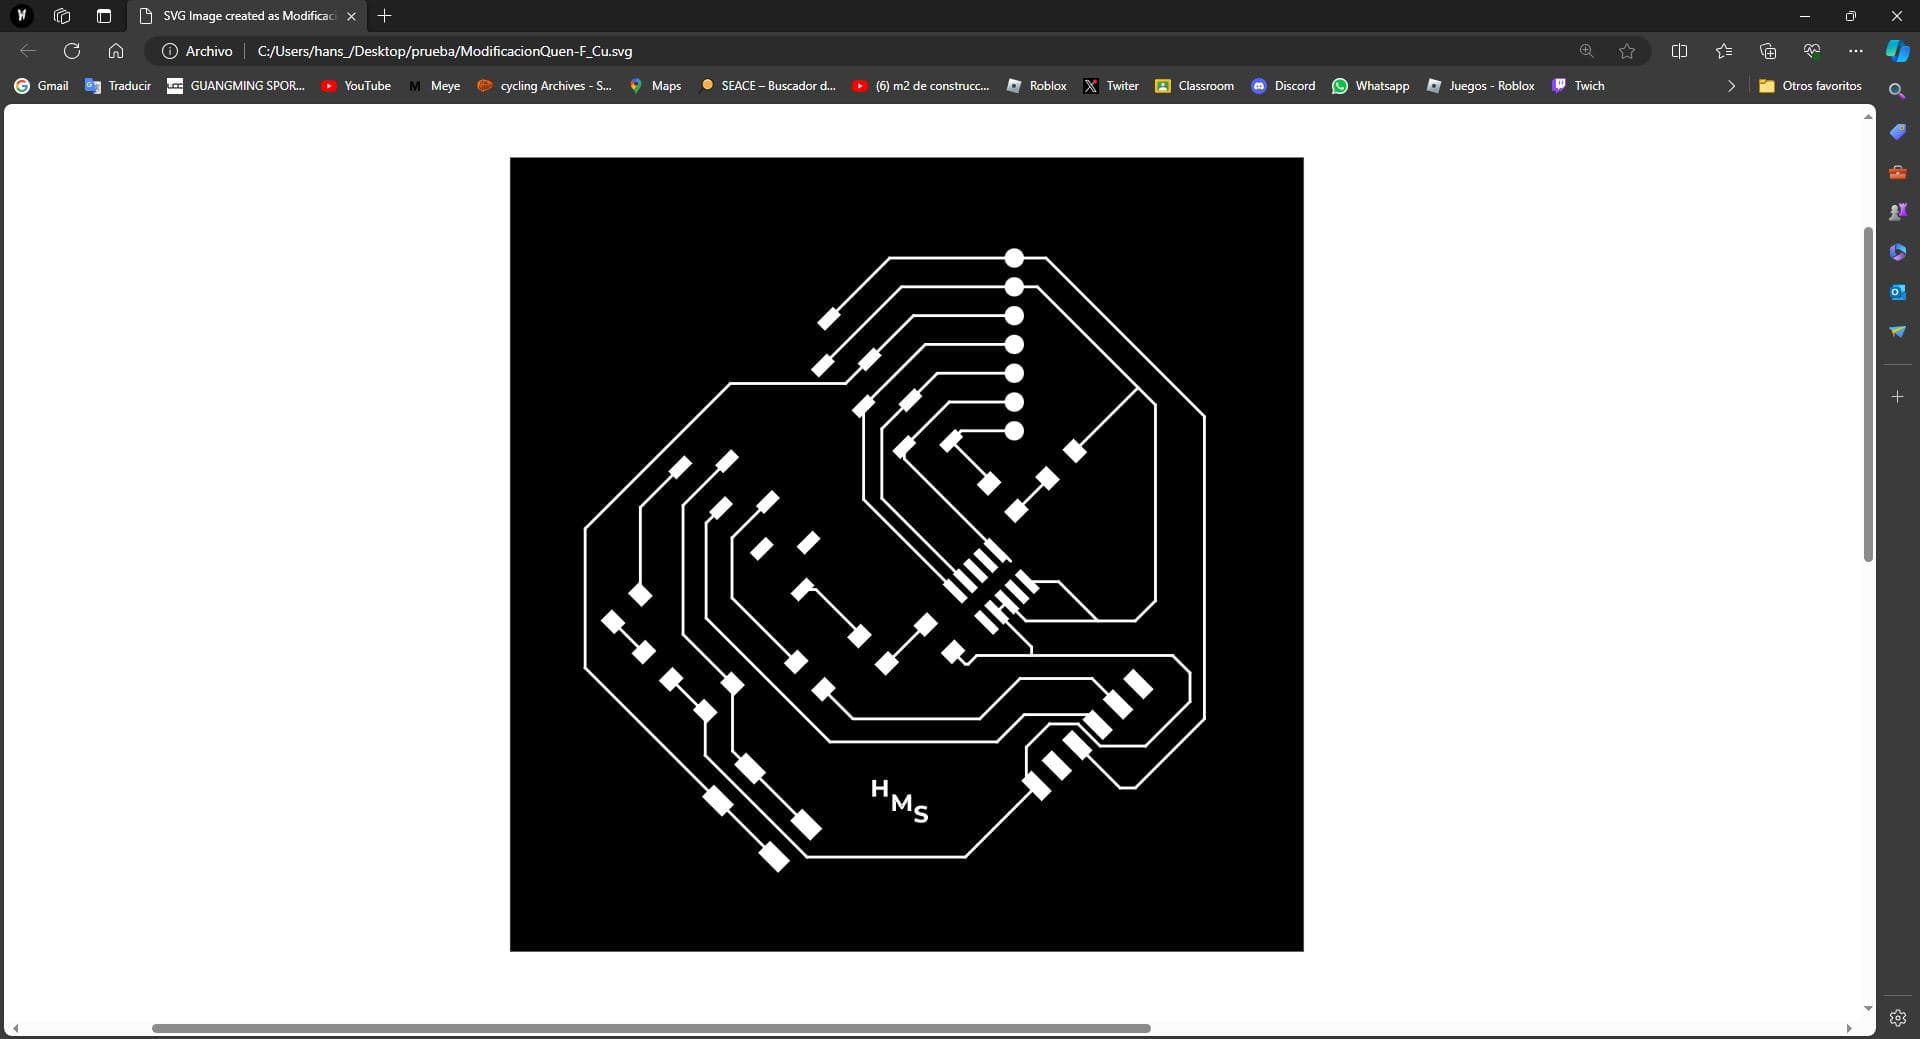Open the favorites list icon
Screen dimensions: 1920x1039
coord(1723,51)
